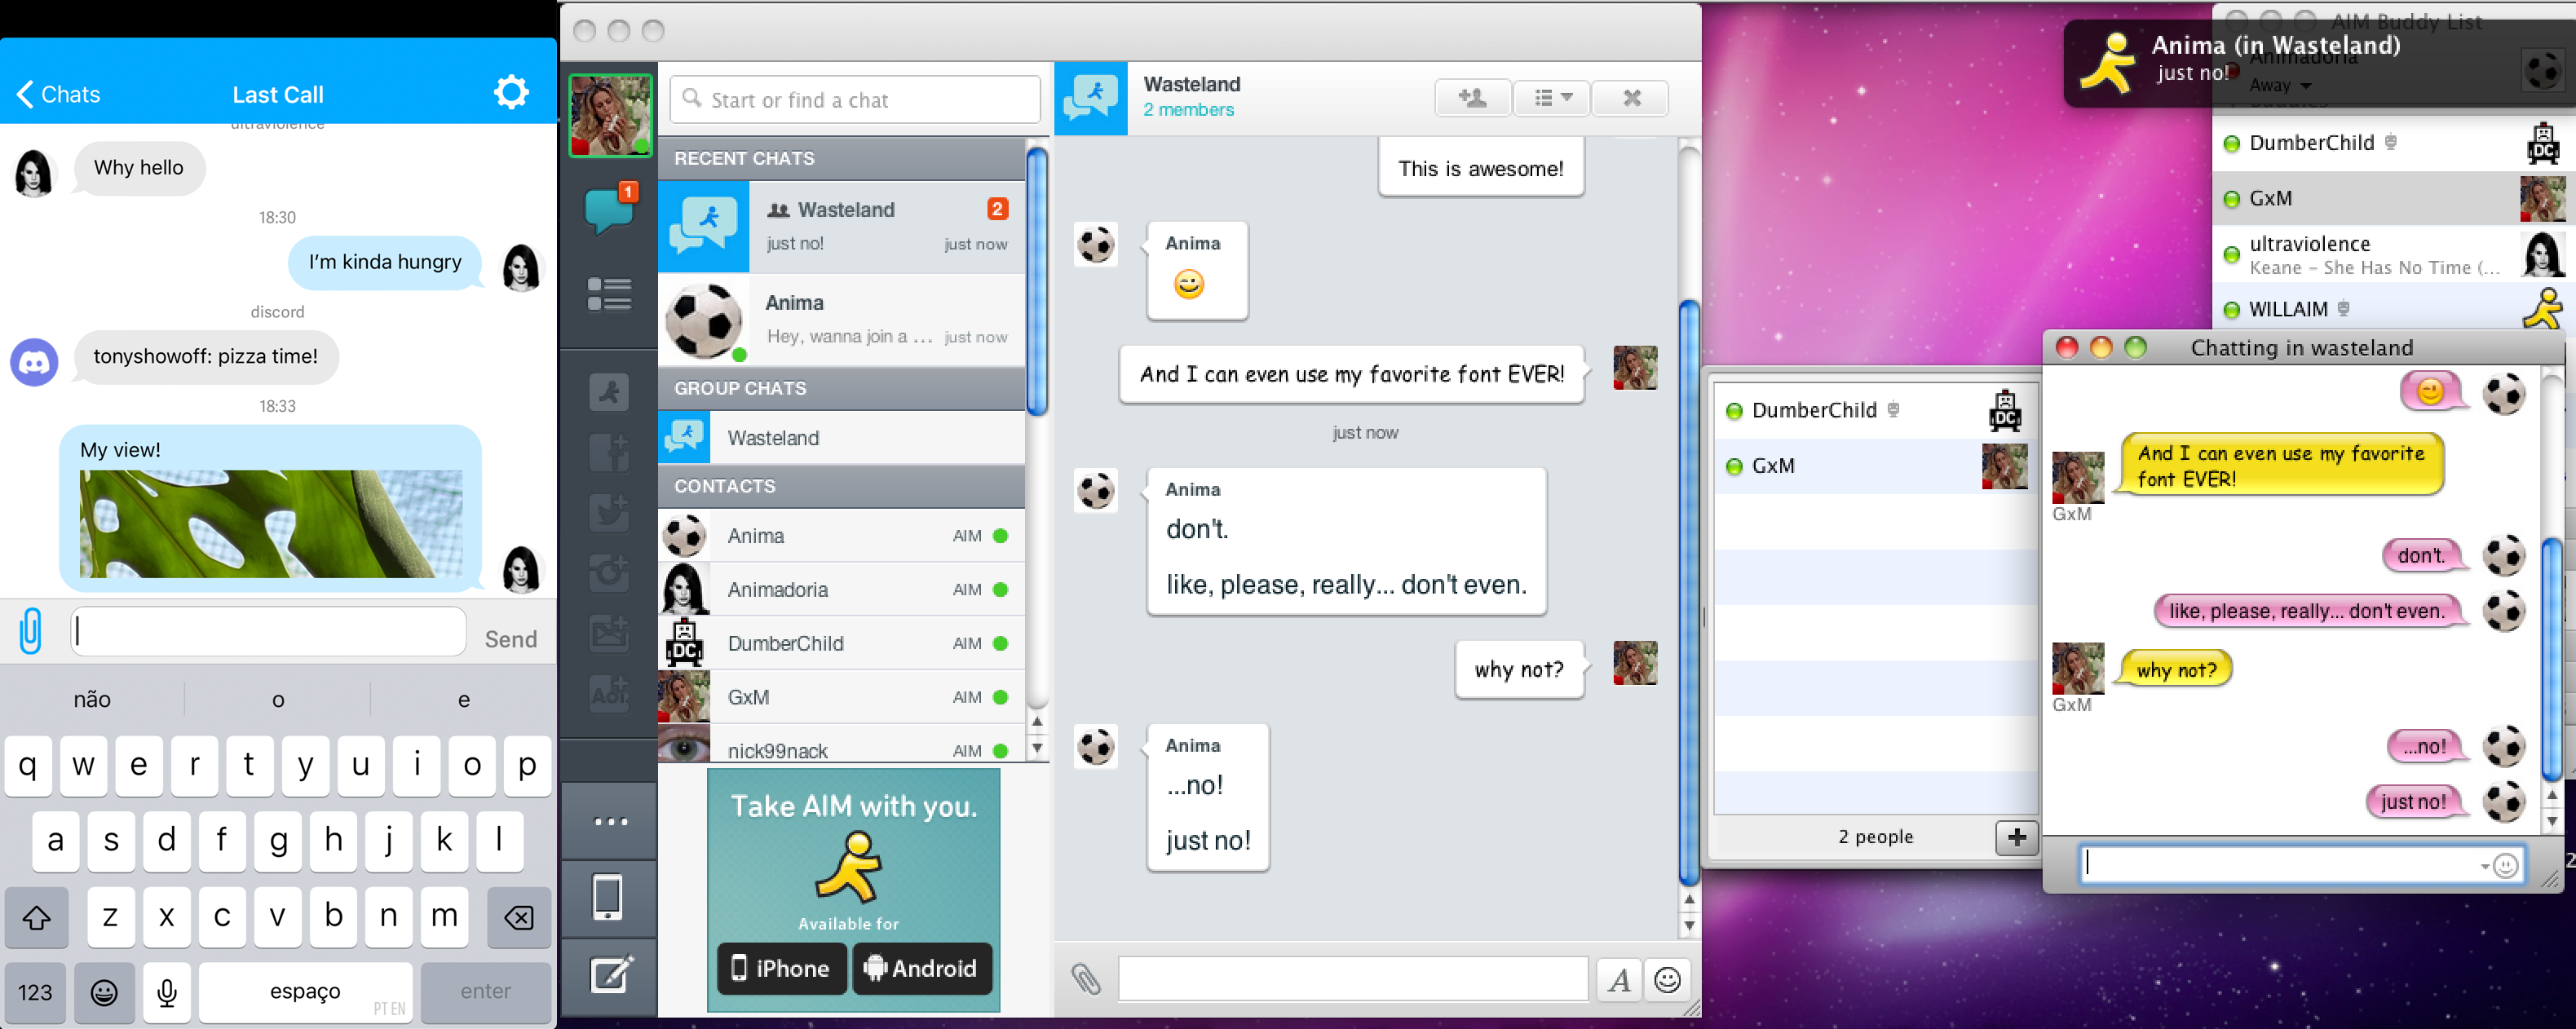The width and height of the screenshot is (2576, 1029).
Task: Open chats icon with unread badge
Action: coord(609,209)
